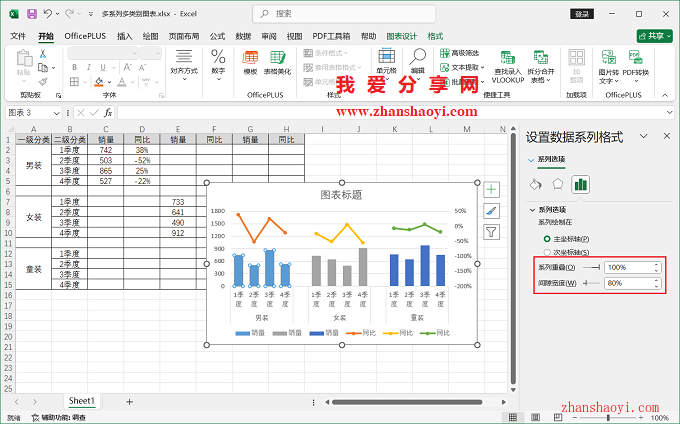Screen dimensions: 680x424
Task: Click the 系列重叠 overlap slider
Action: [591, 268]
